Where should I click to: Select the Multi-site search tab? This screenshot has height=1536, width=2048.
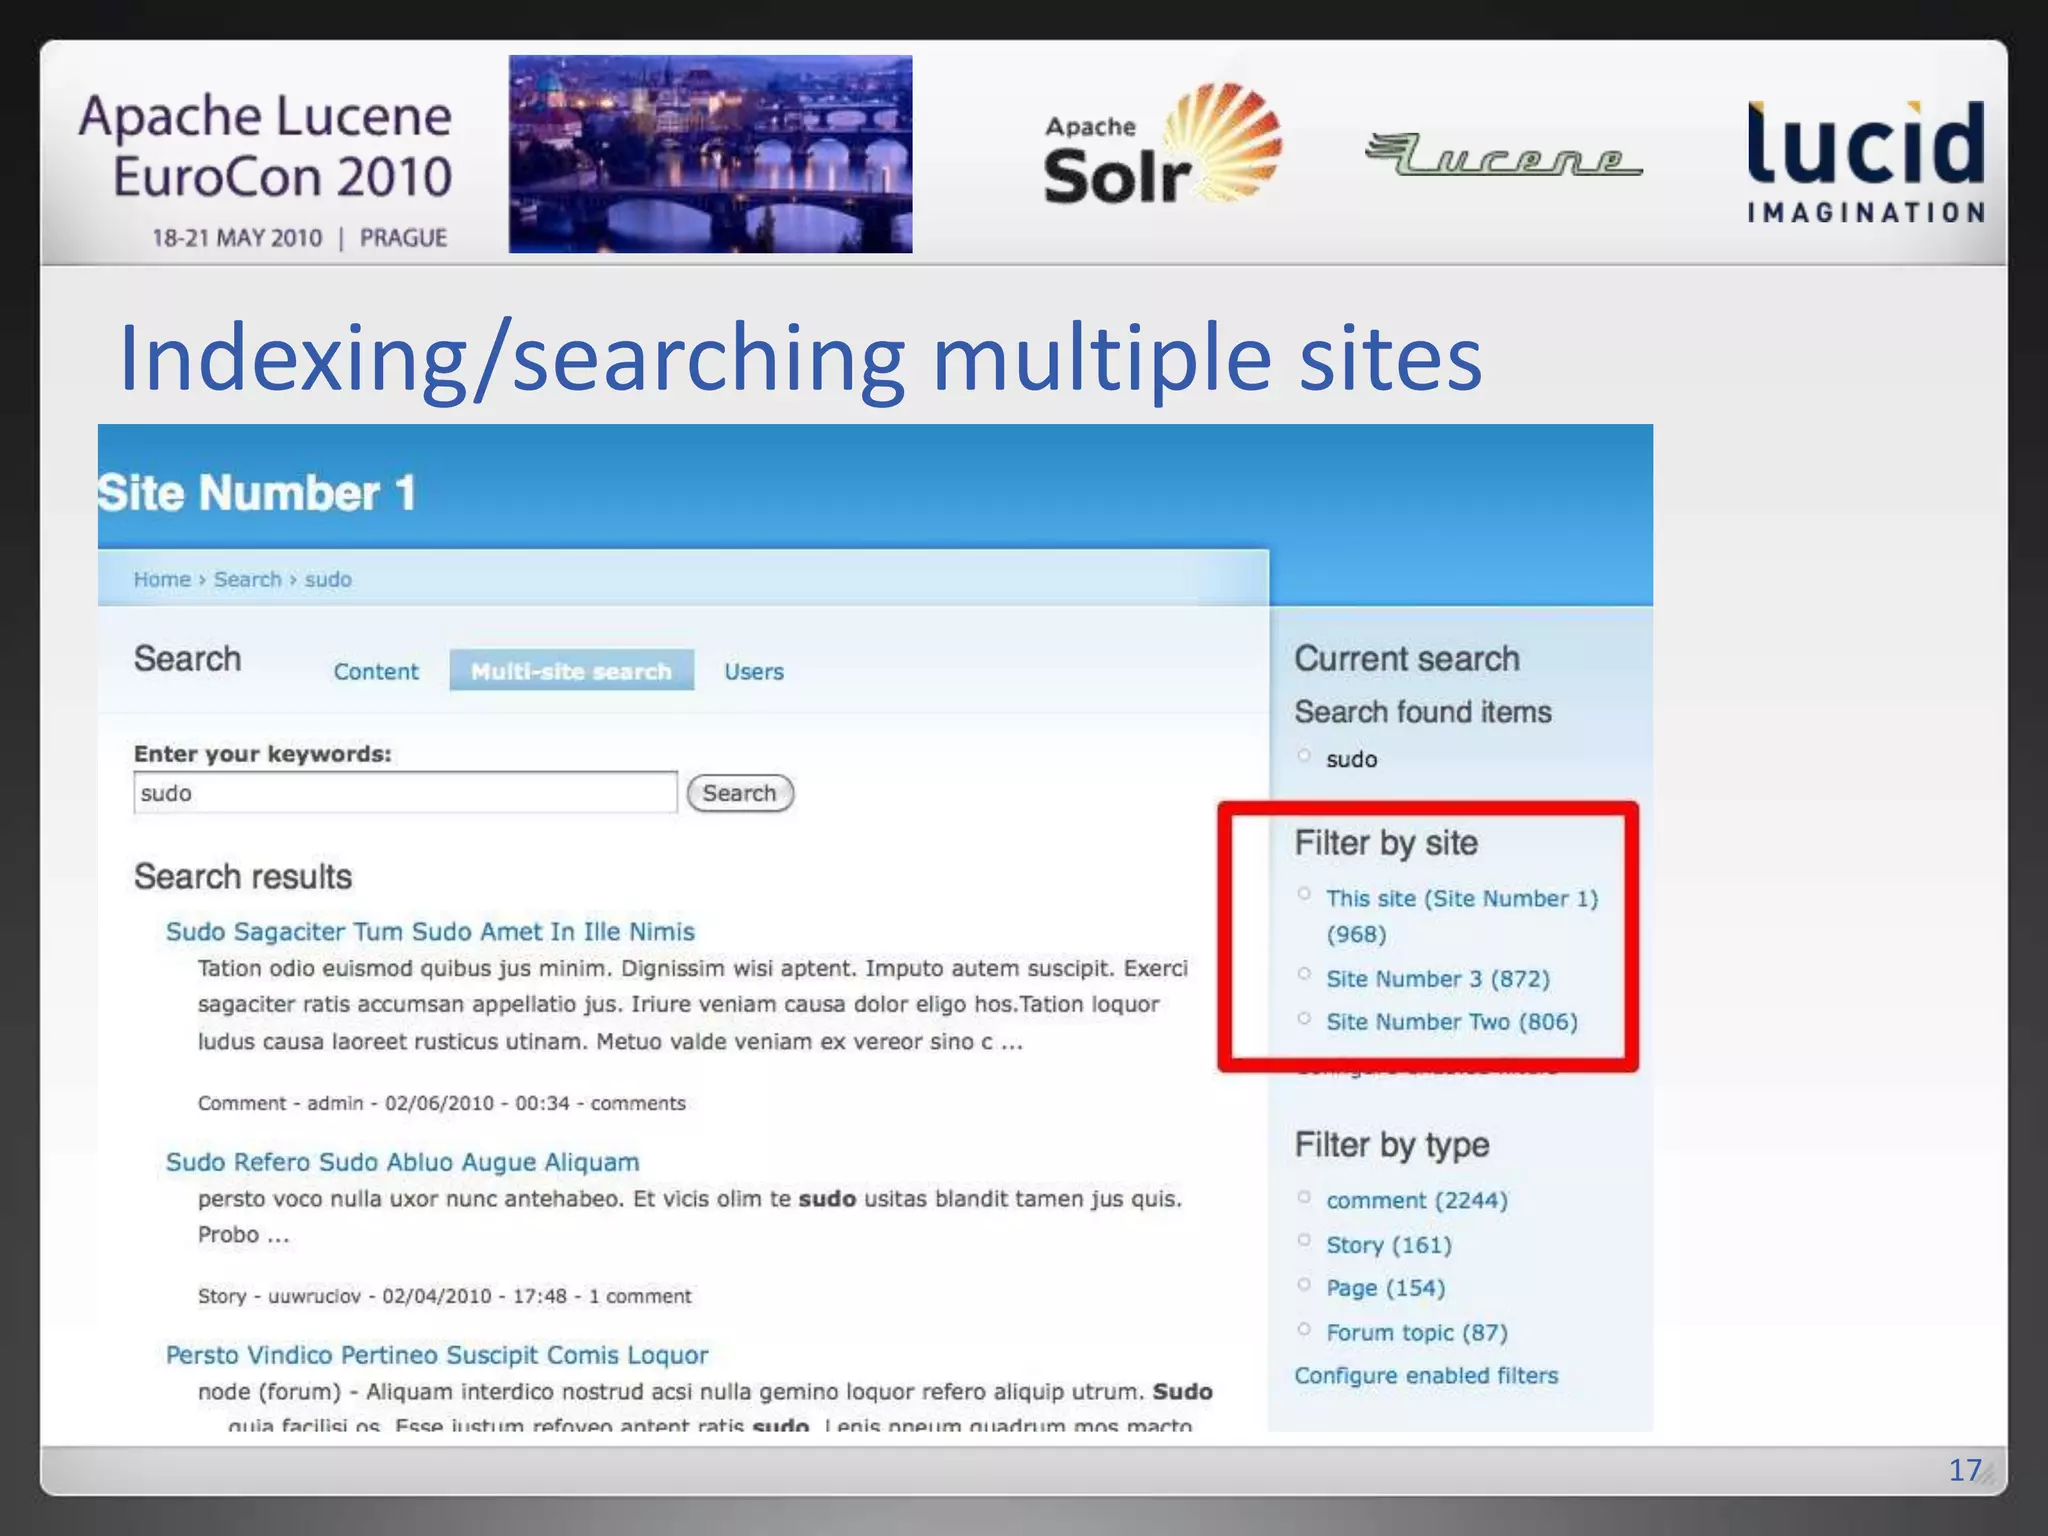[x=571, y=670]
